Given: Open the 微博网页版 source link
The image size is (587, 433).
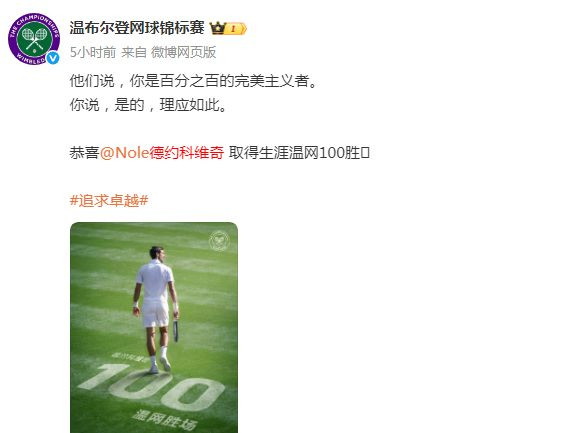Looking at the screenshot, I should [183, 52].
